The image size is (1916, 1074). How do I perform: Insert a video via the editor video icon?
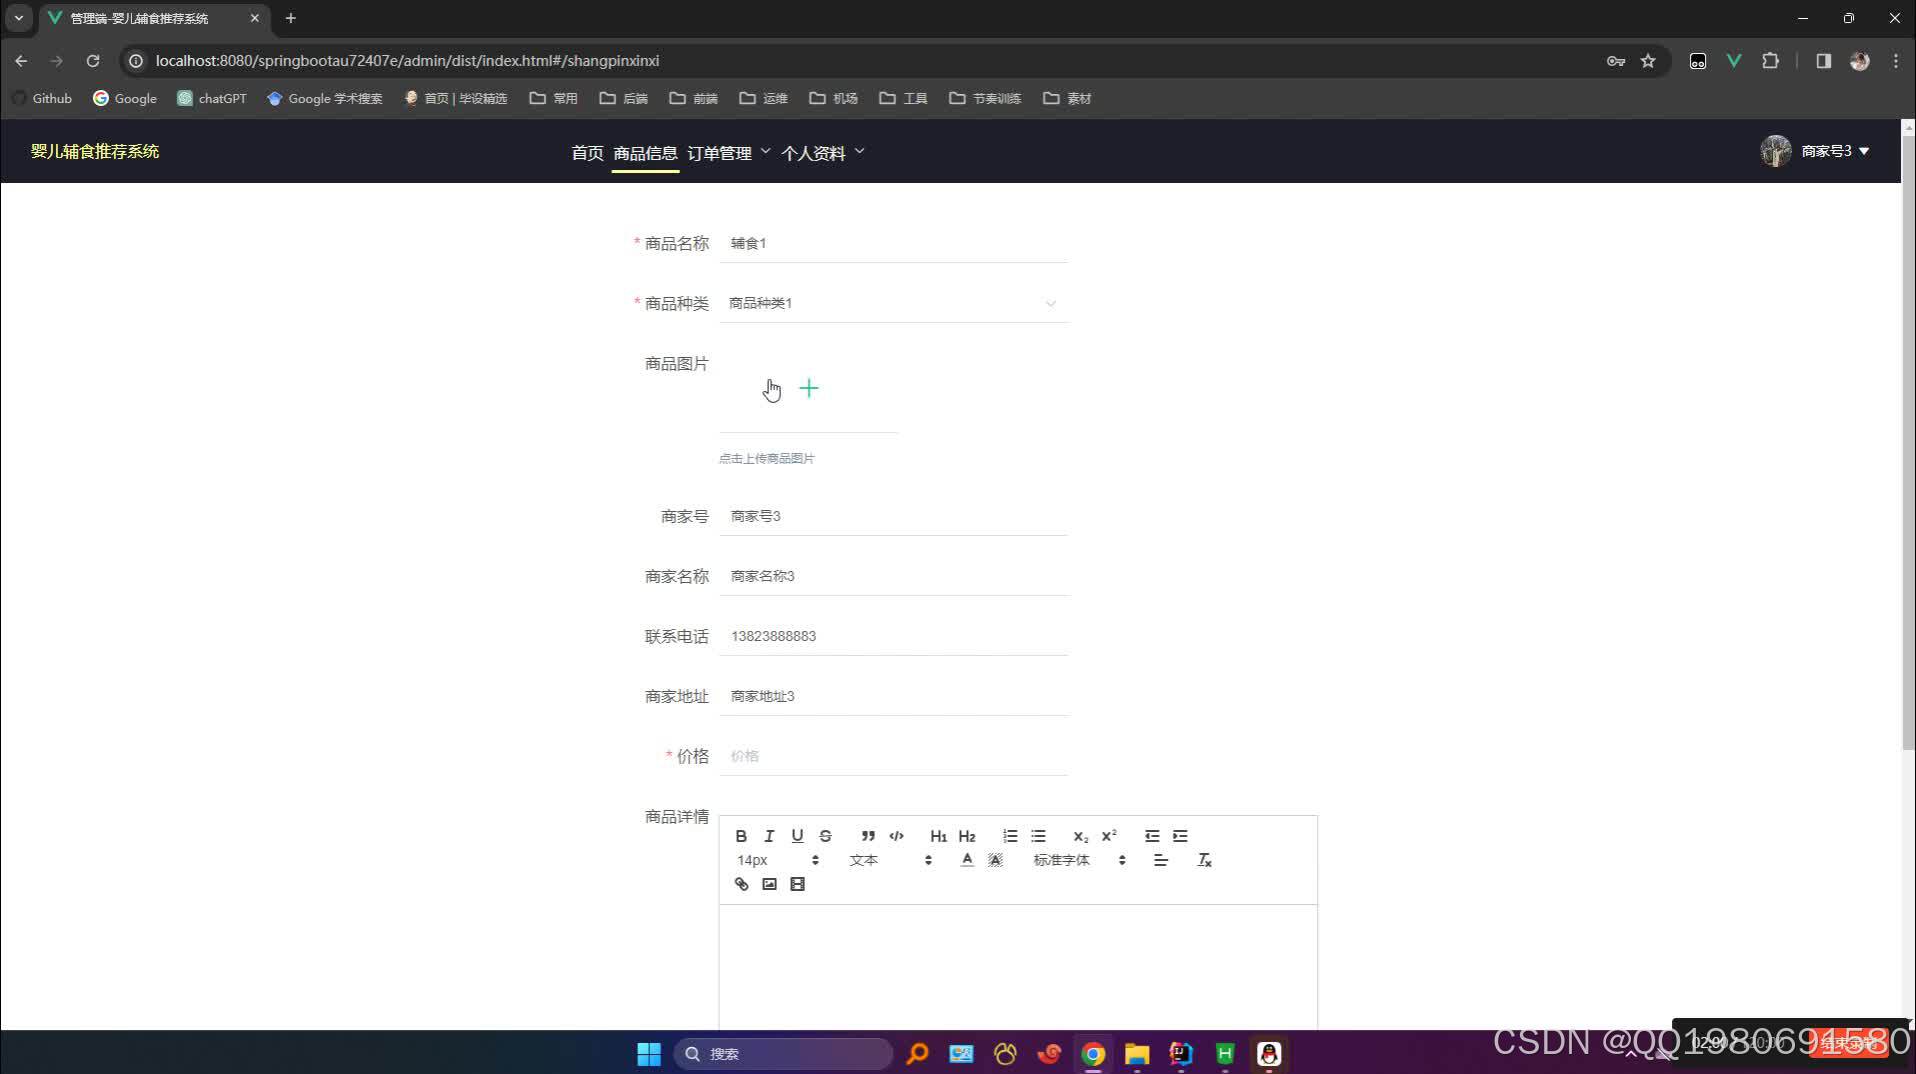pyautogui.click(x=797, y=884)
